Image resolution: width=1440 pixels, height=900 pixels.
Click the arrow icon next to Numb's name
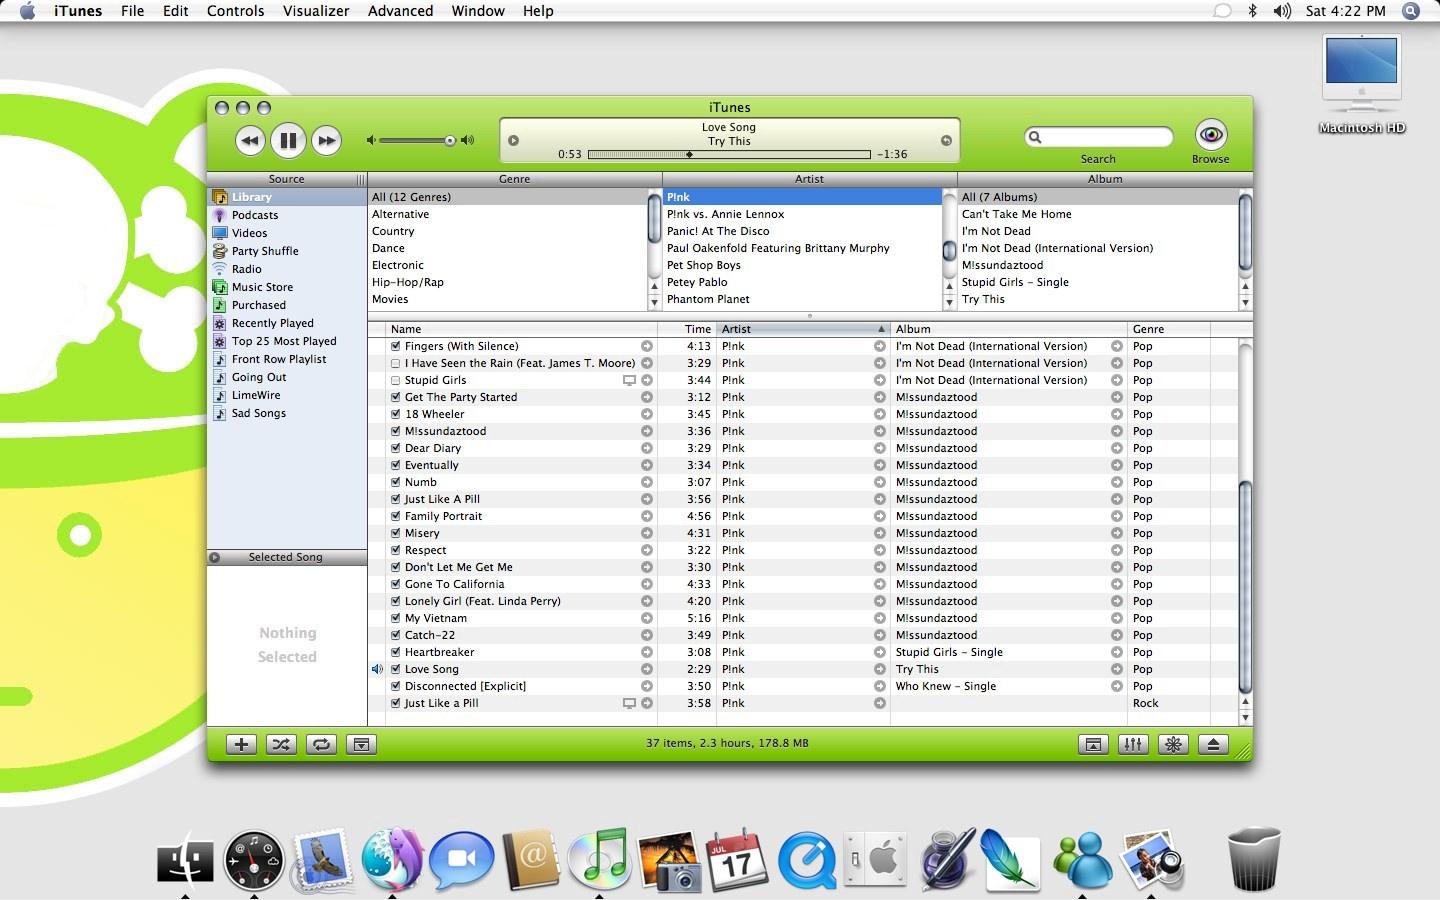pyautogui.click(x=647, y=482)
